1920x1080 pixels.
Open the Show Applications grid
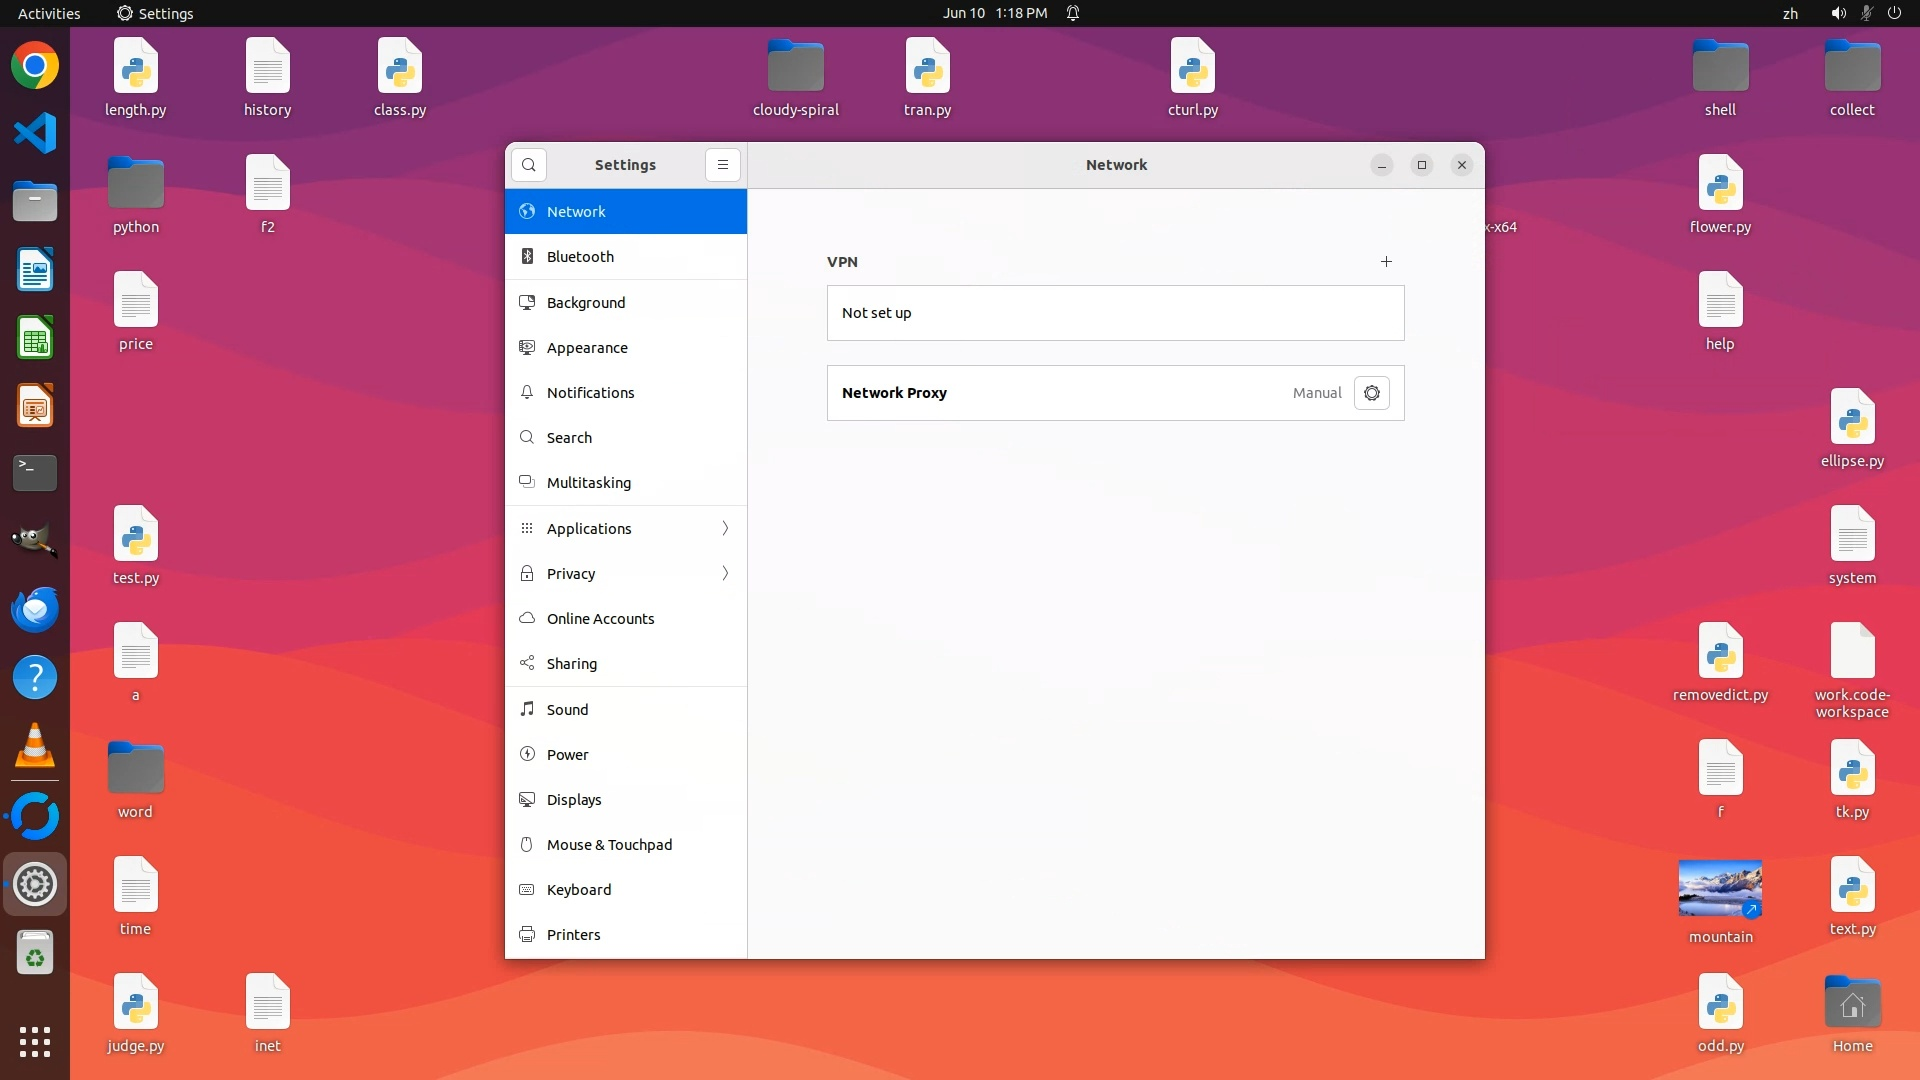[35, 1042]
